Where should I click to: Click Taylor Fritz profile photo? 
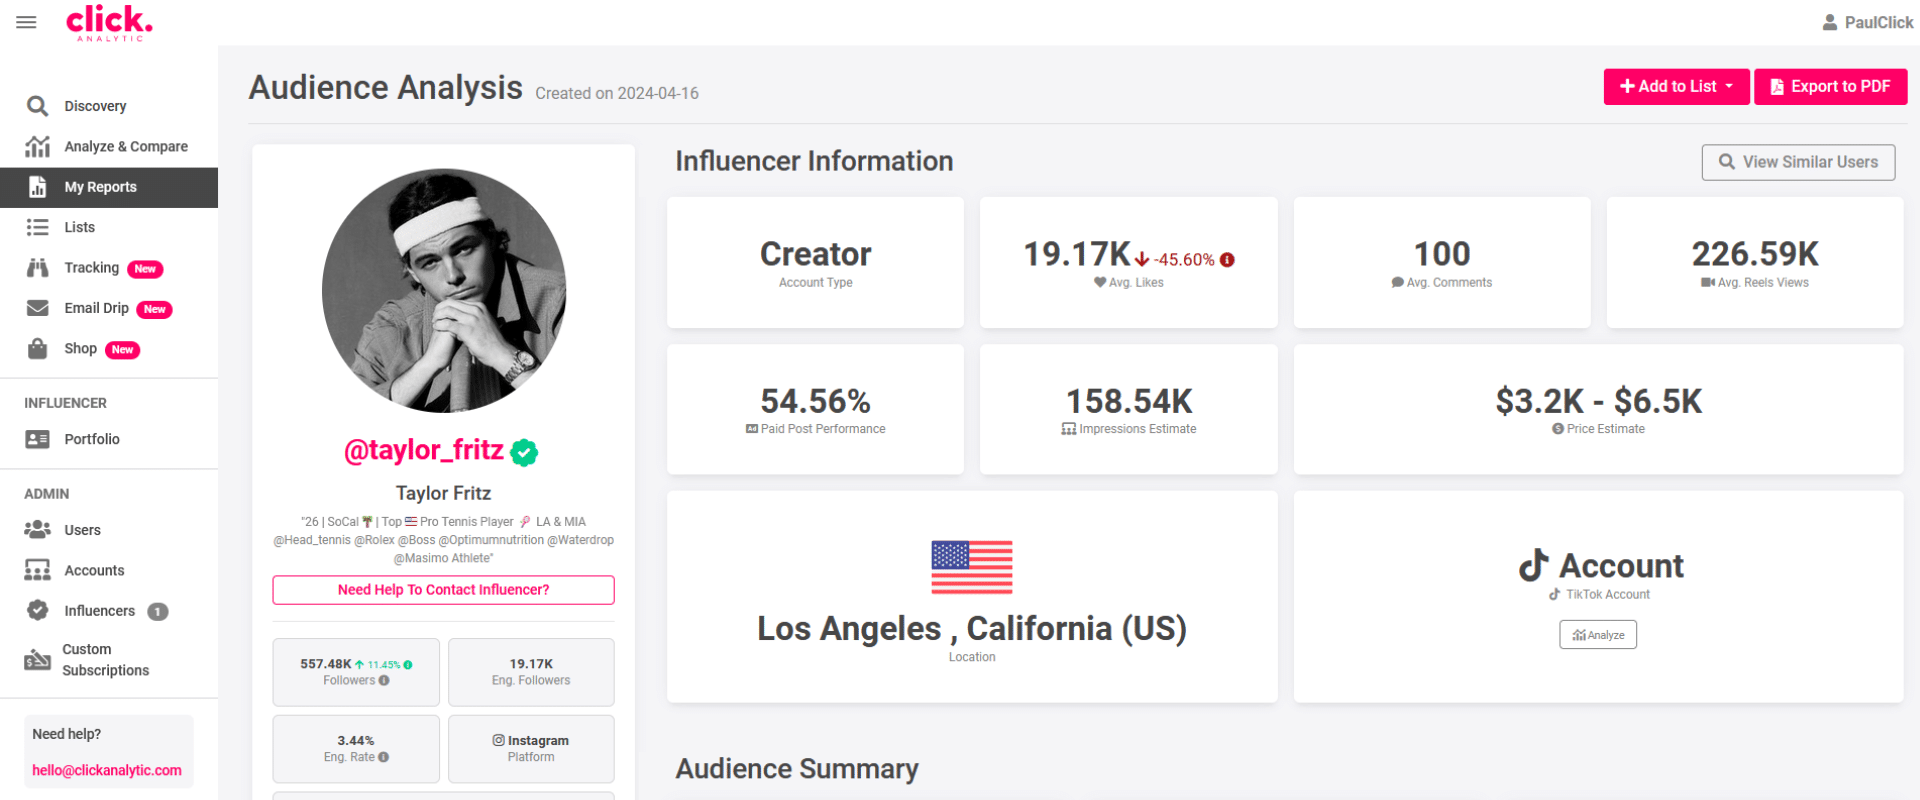click(444, 290)
